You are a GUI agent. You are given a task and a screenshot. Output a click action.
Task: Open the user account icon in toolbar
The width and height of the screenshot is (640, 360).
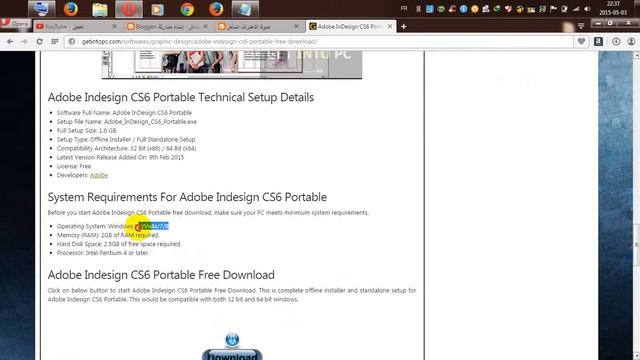point(631,41)
